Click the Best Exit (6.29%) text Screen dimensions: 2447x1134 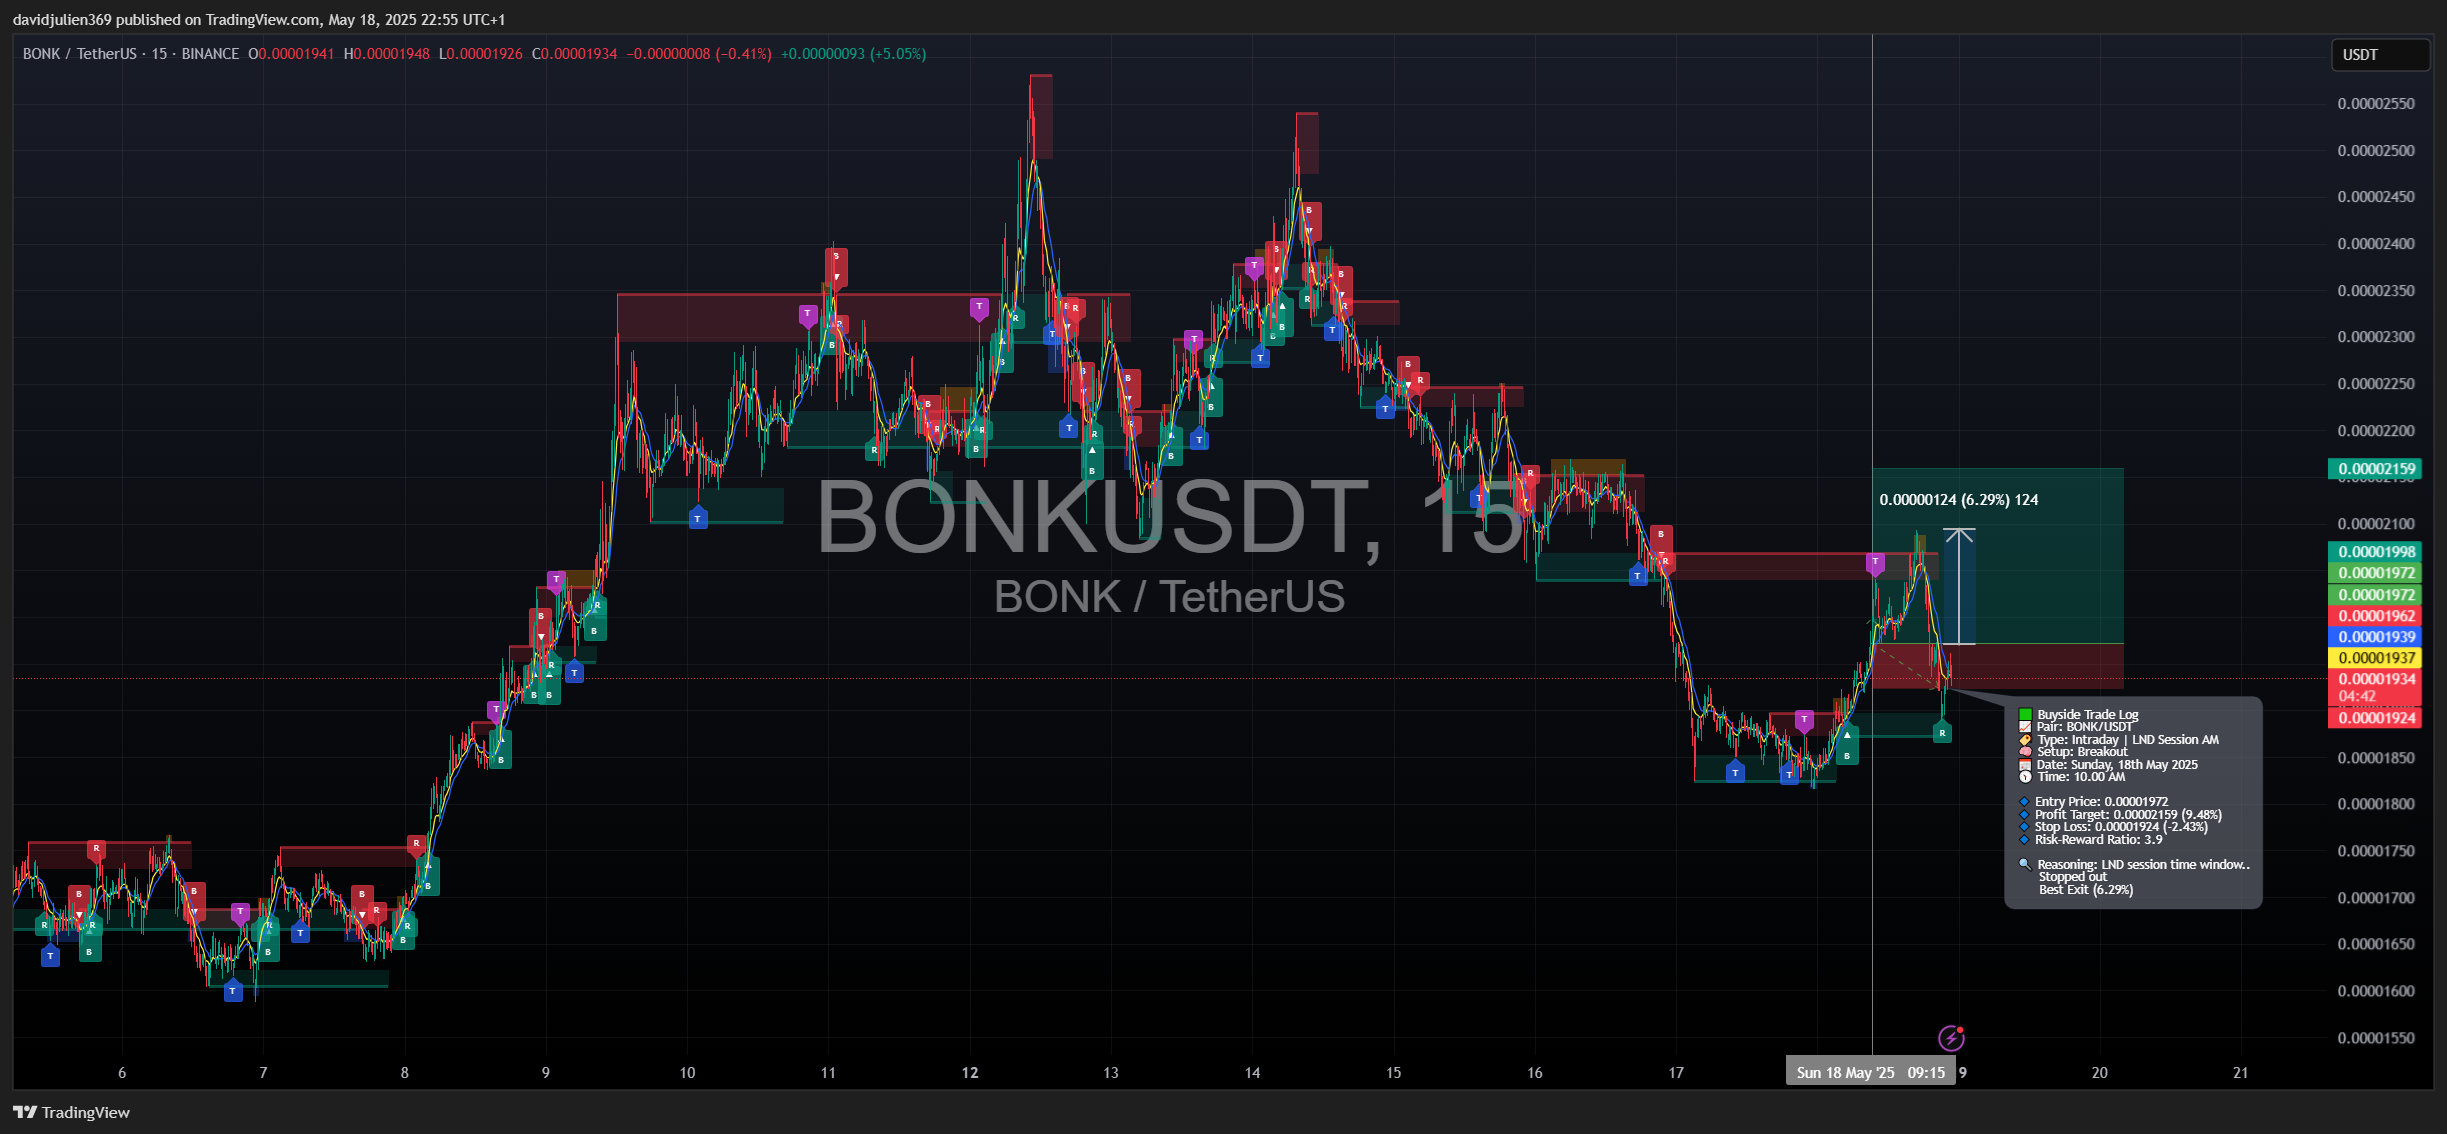click(2086, 890)
